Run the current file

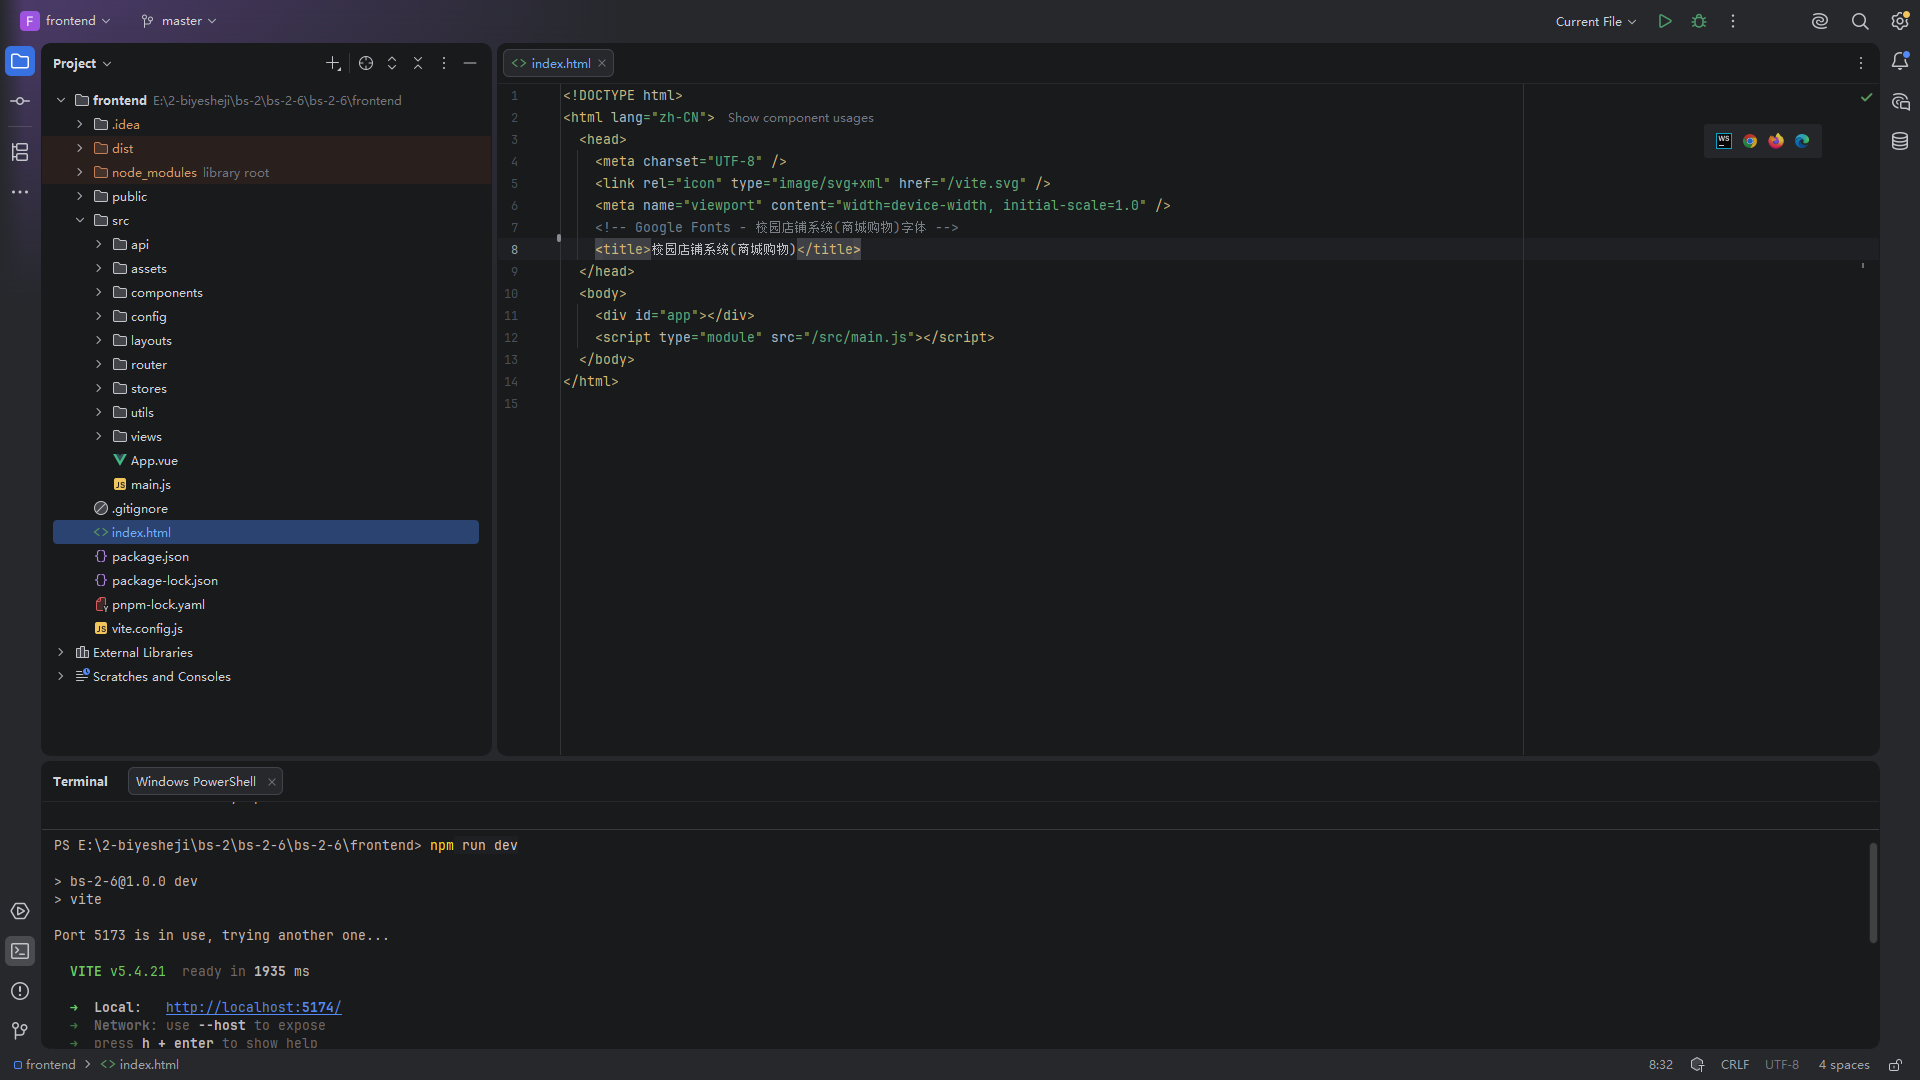(1665, 21)
